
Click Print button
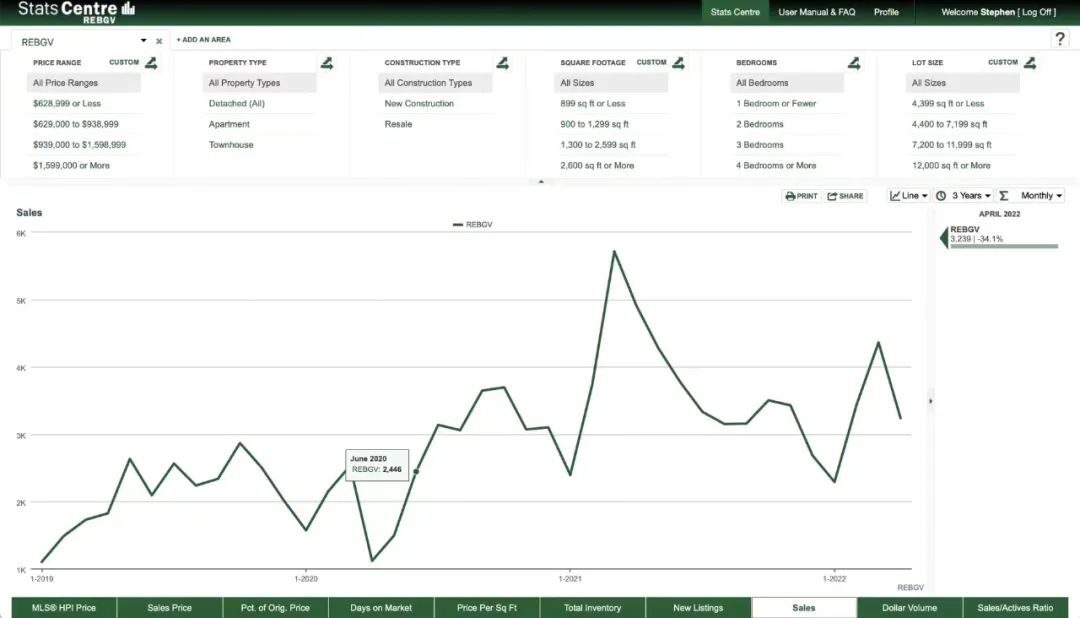802,196
